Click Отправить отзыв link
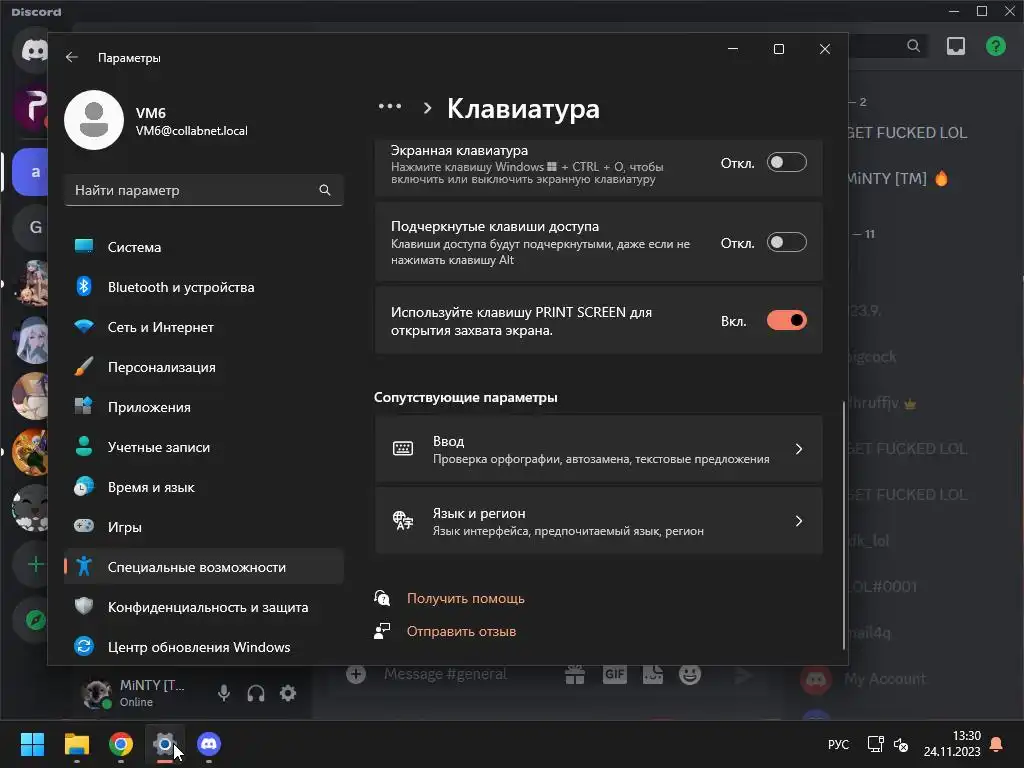This screenshot has height=768, width=1024. 461,632
